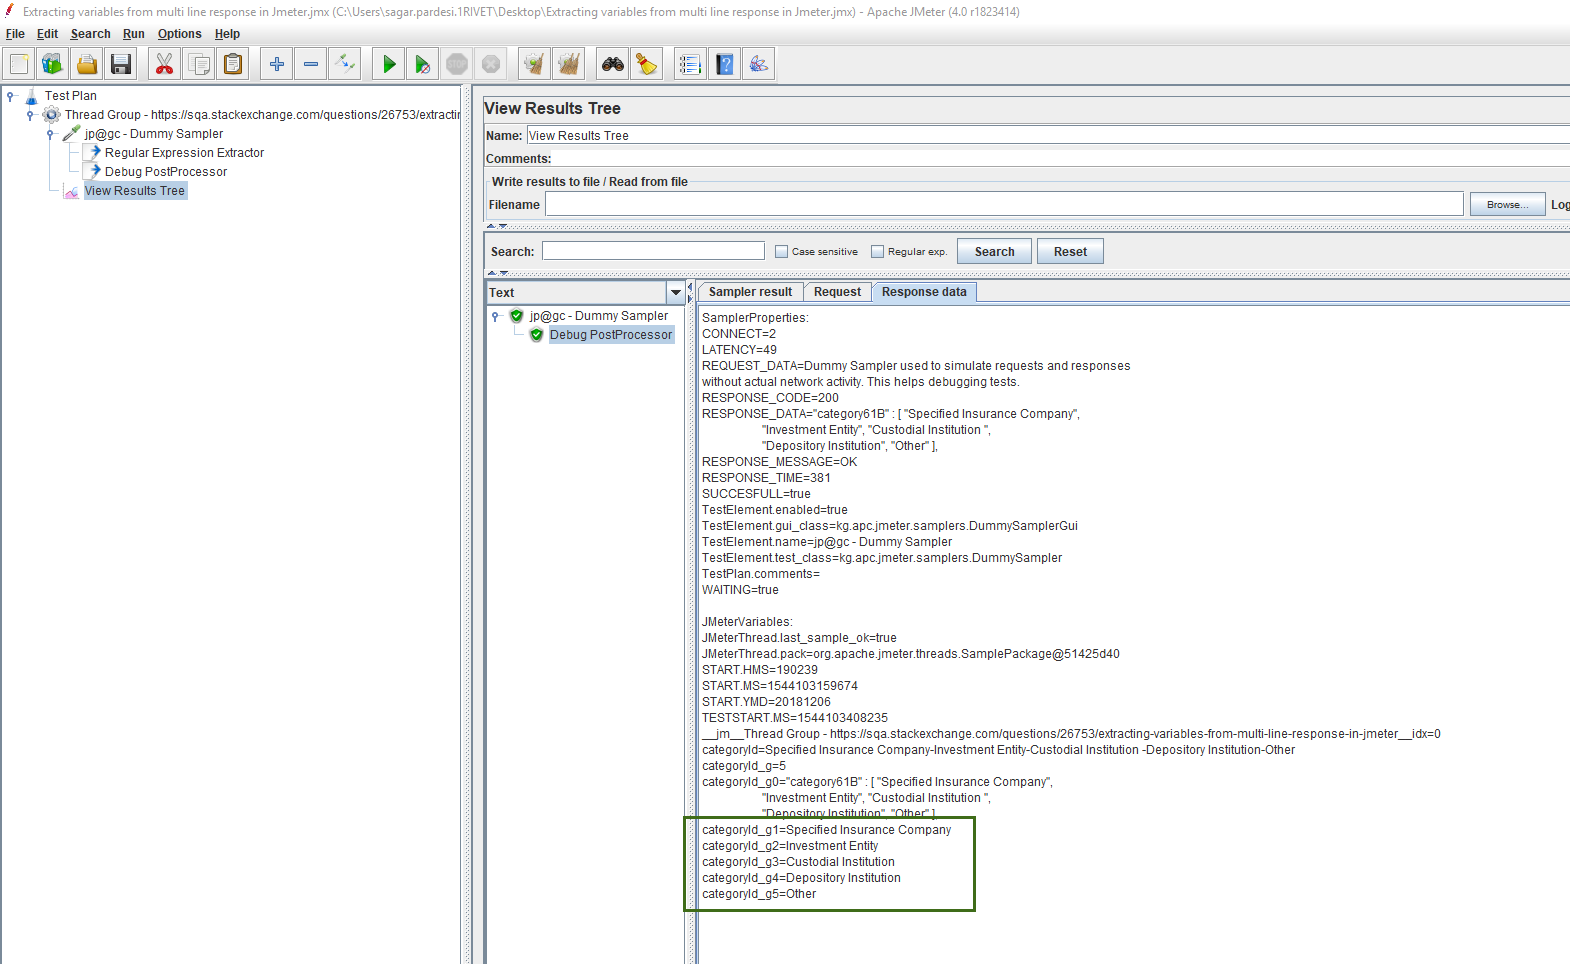Click into the Search text field
The image size is (1570, 964).
click(653, 251)
